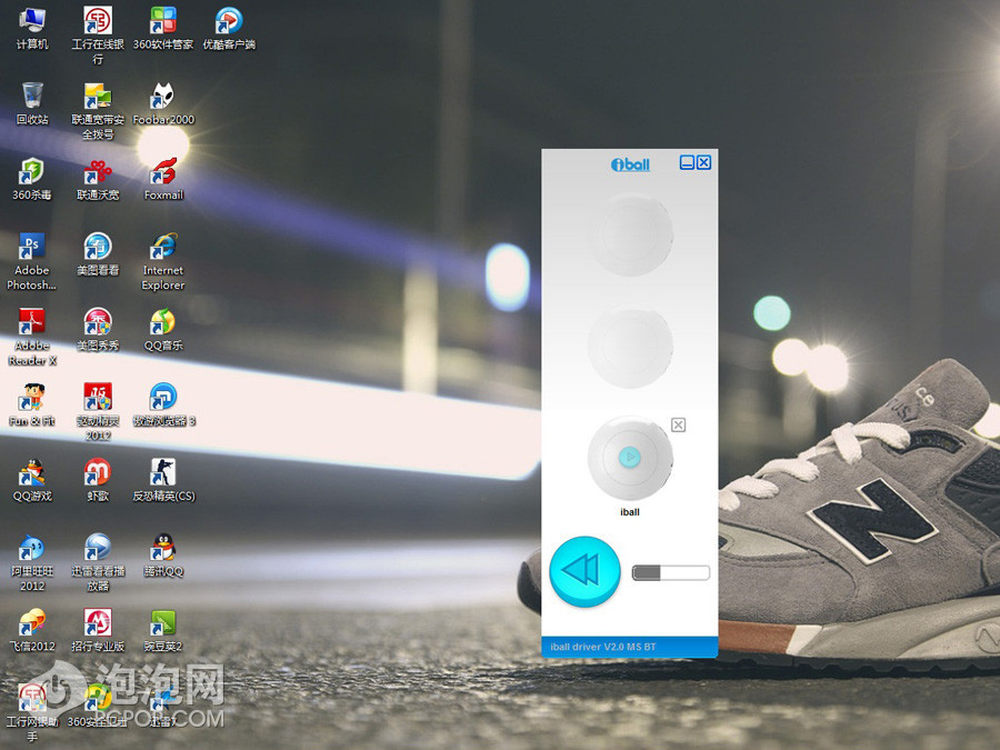Launch Foxmail email client
Image resolution: width=1000 pixels, height=750 pixels.
163,179
